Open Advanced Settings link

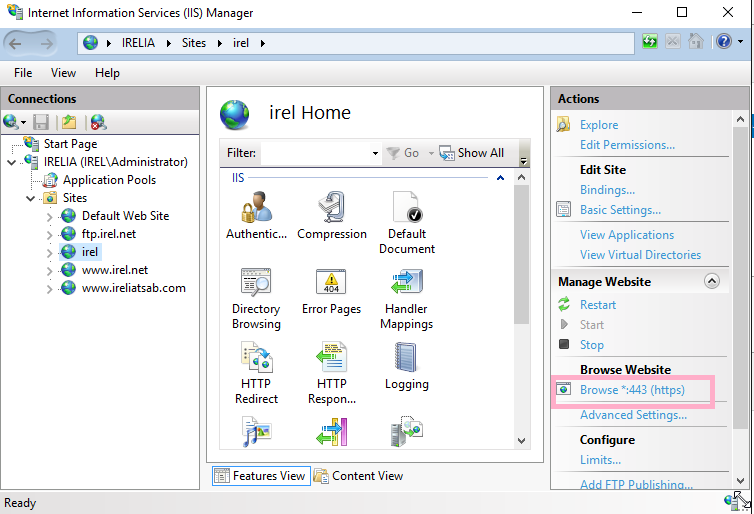[x=633, y=415]
